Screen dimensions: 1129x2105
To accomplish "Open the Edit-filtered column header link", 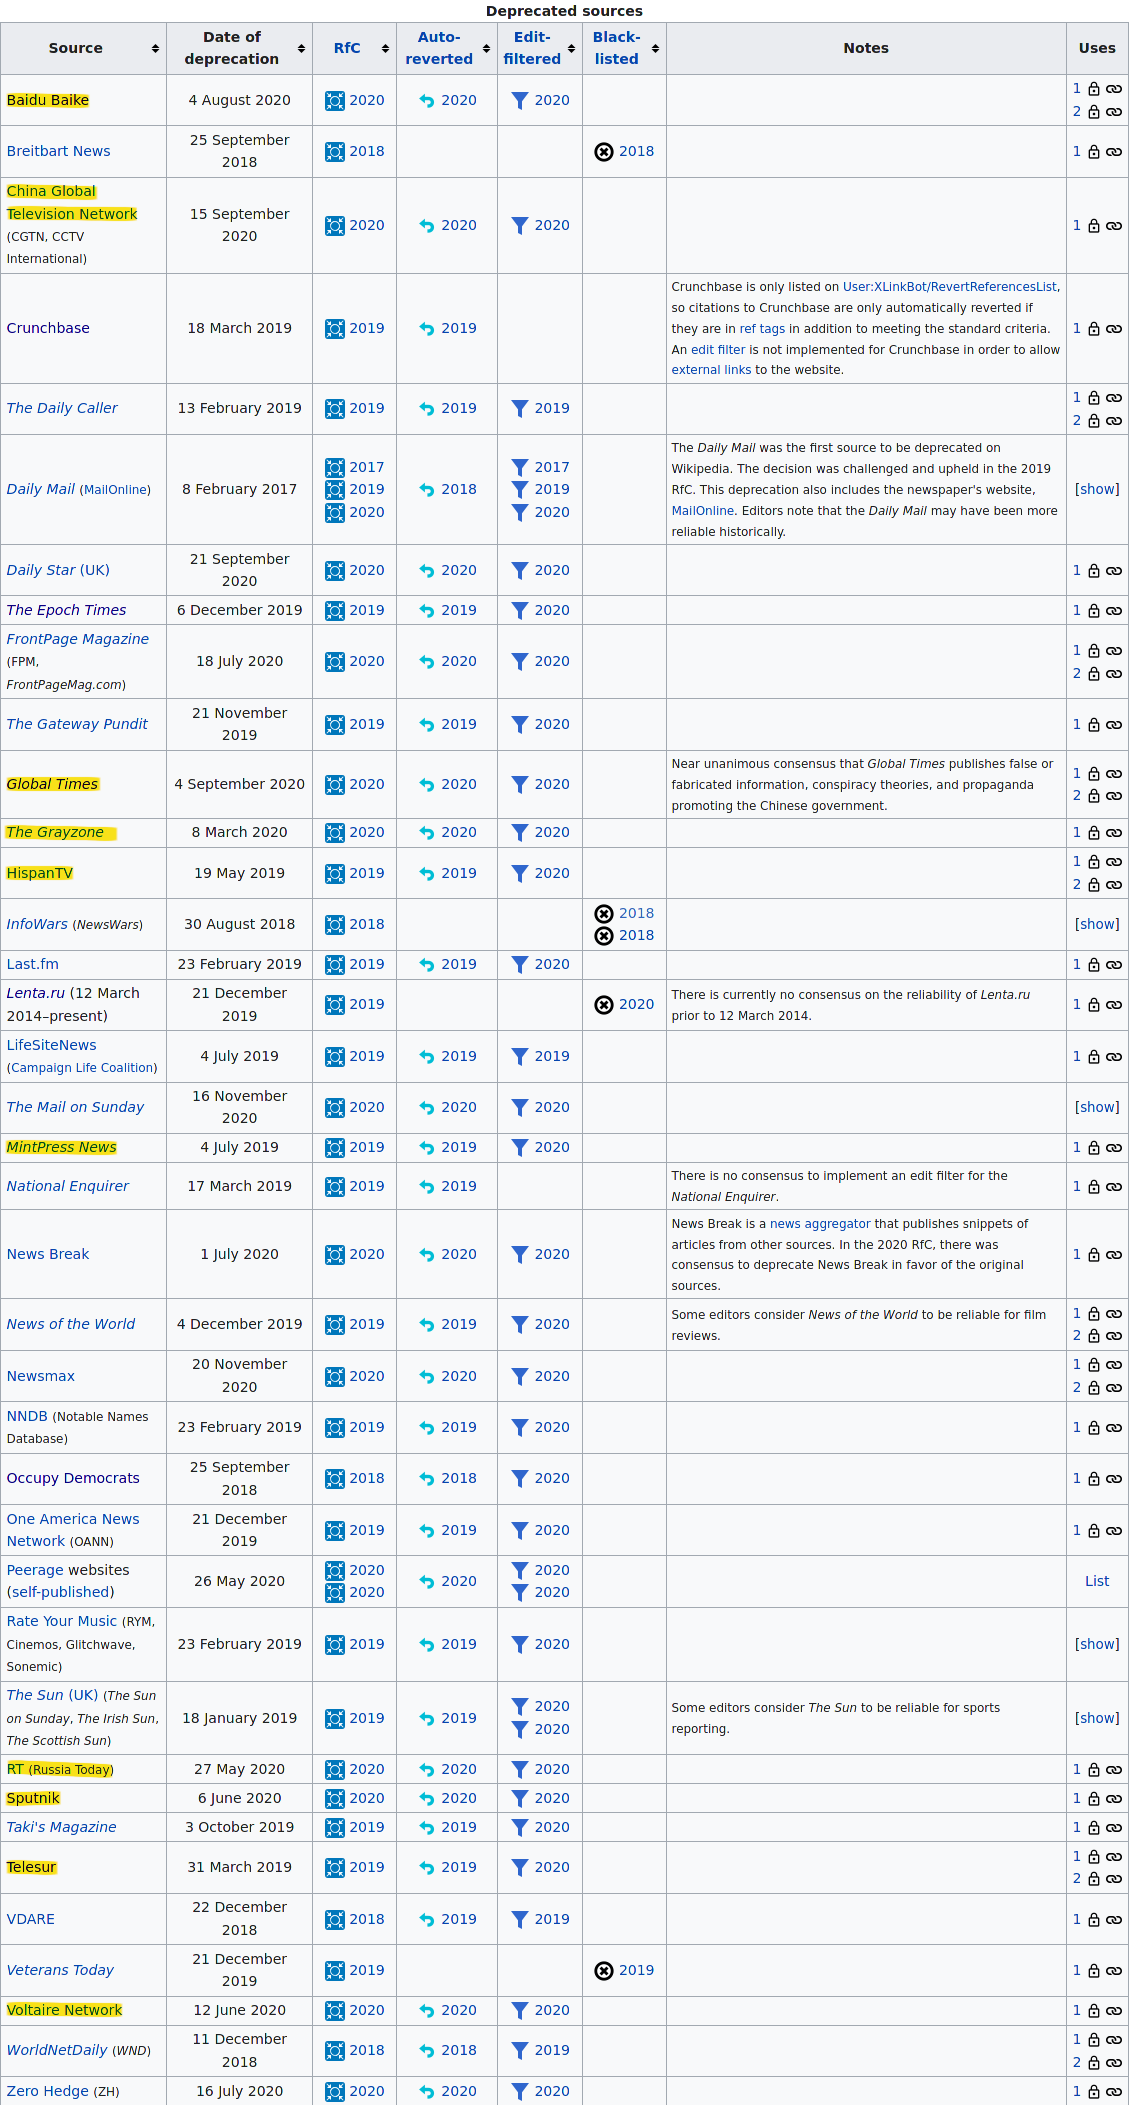I will pos(532,48).
